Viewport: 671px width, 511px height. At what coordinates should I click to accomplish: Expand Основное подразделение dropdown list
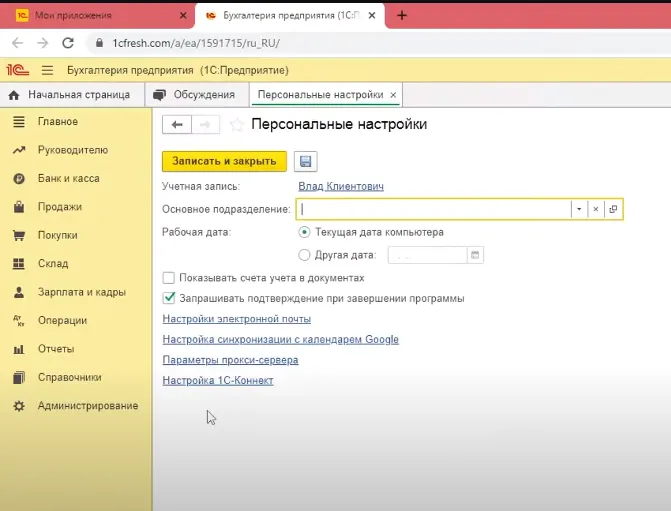click(x=578, y=209)
